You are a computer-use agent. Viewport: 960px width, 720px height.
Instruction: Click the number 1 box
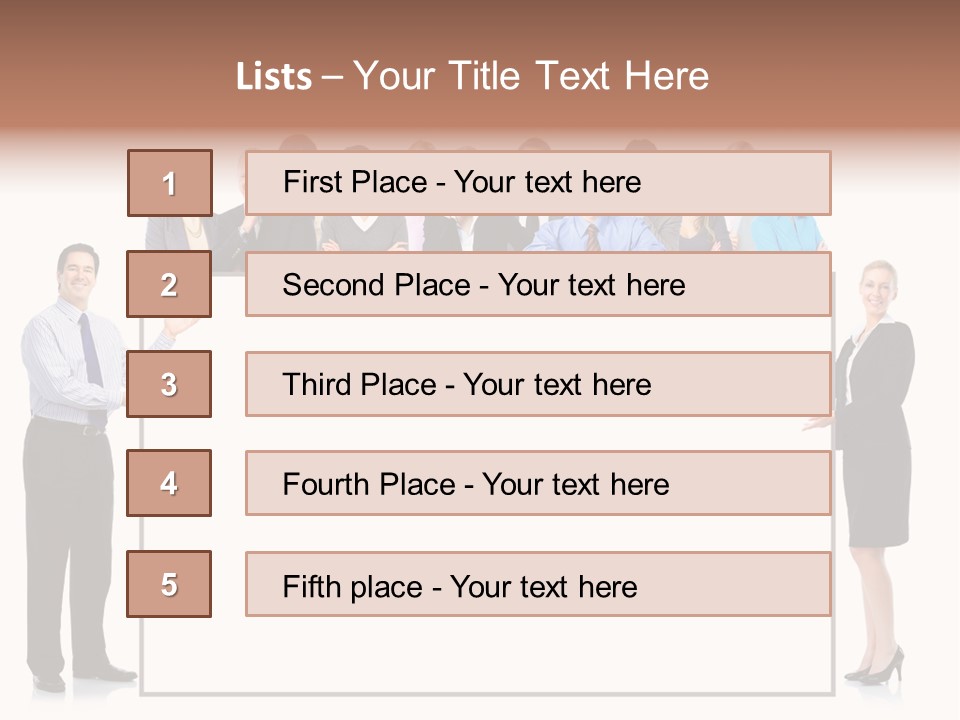[170, 183]
